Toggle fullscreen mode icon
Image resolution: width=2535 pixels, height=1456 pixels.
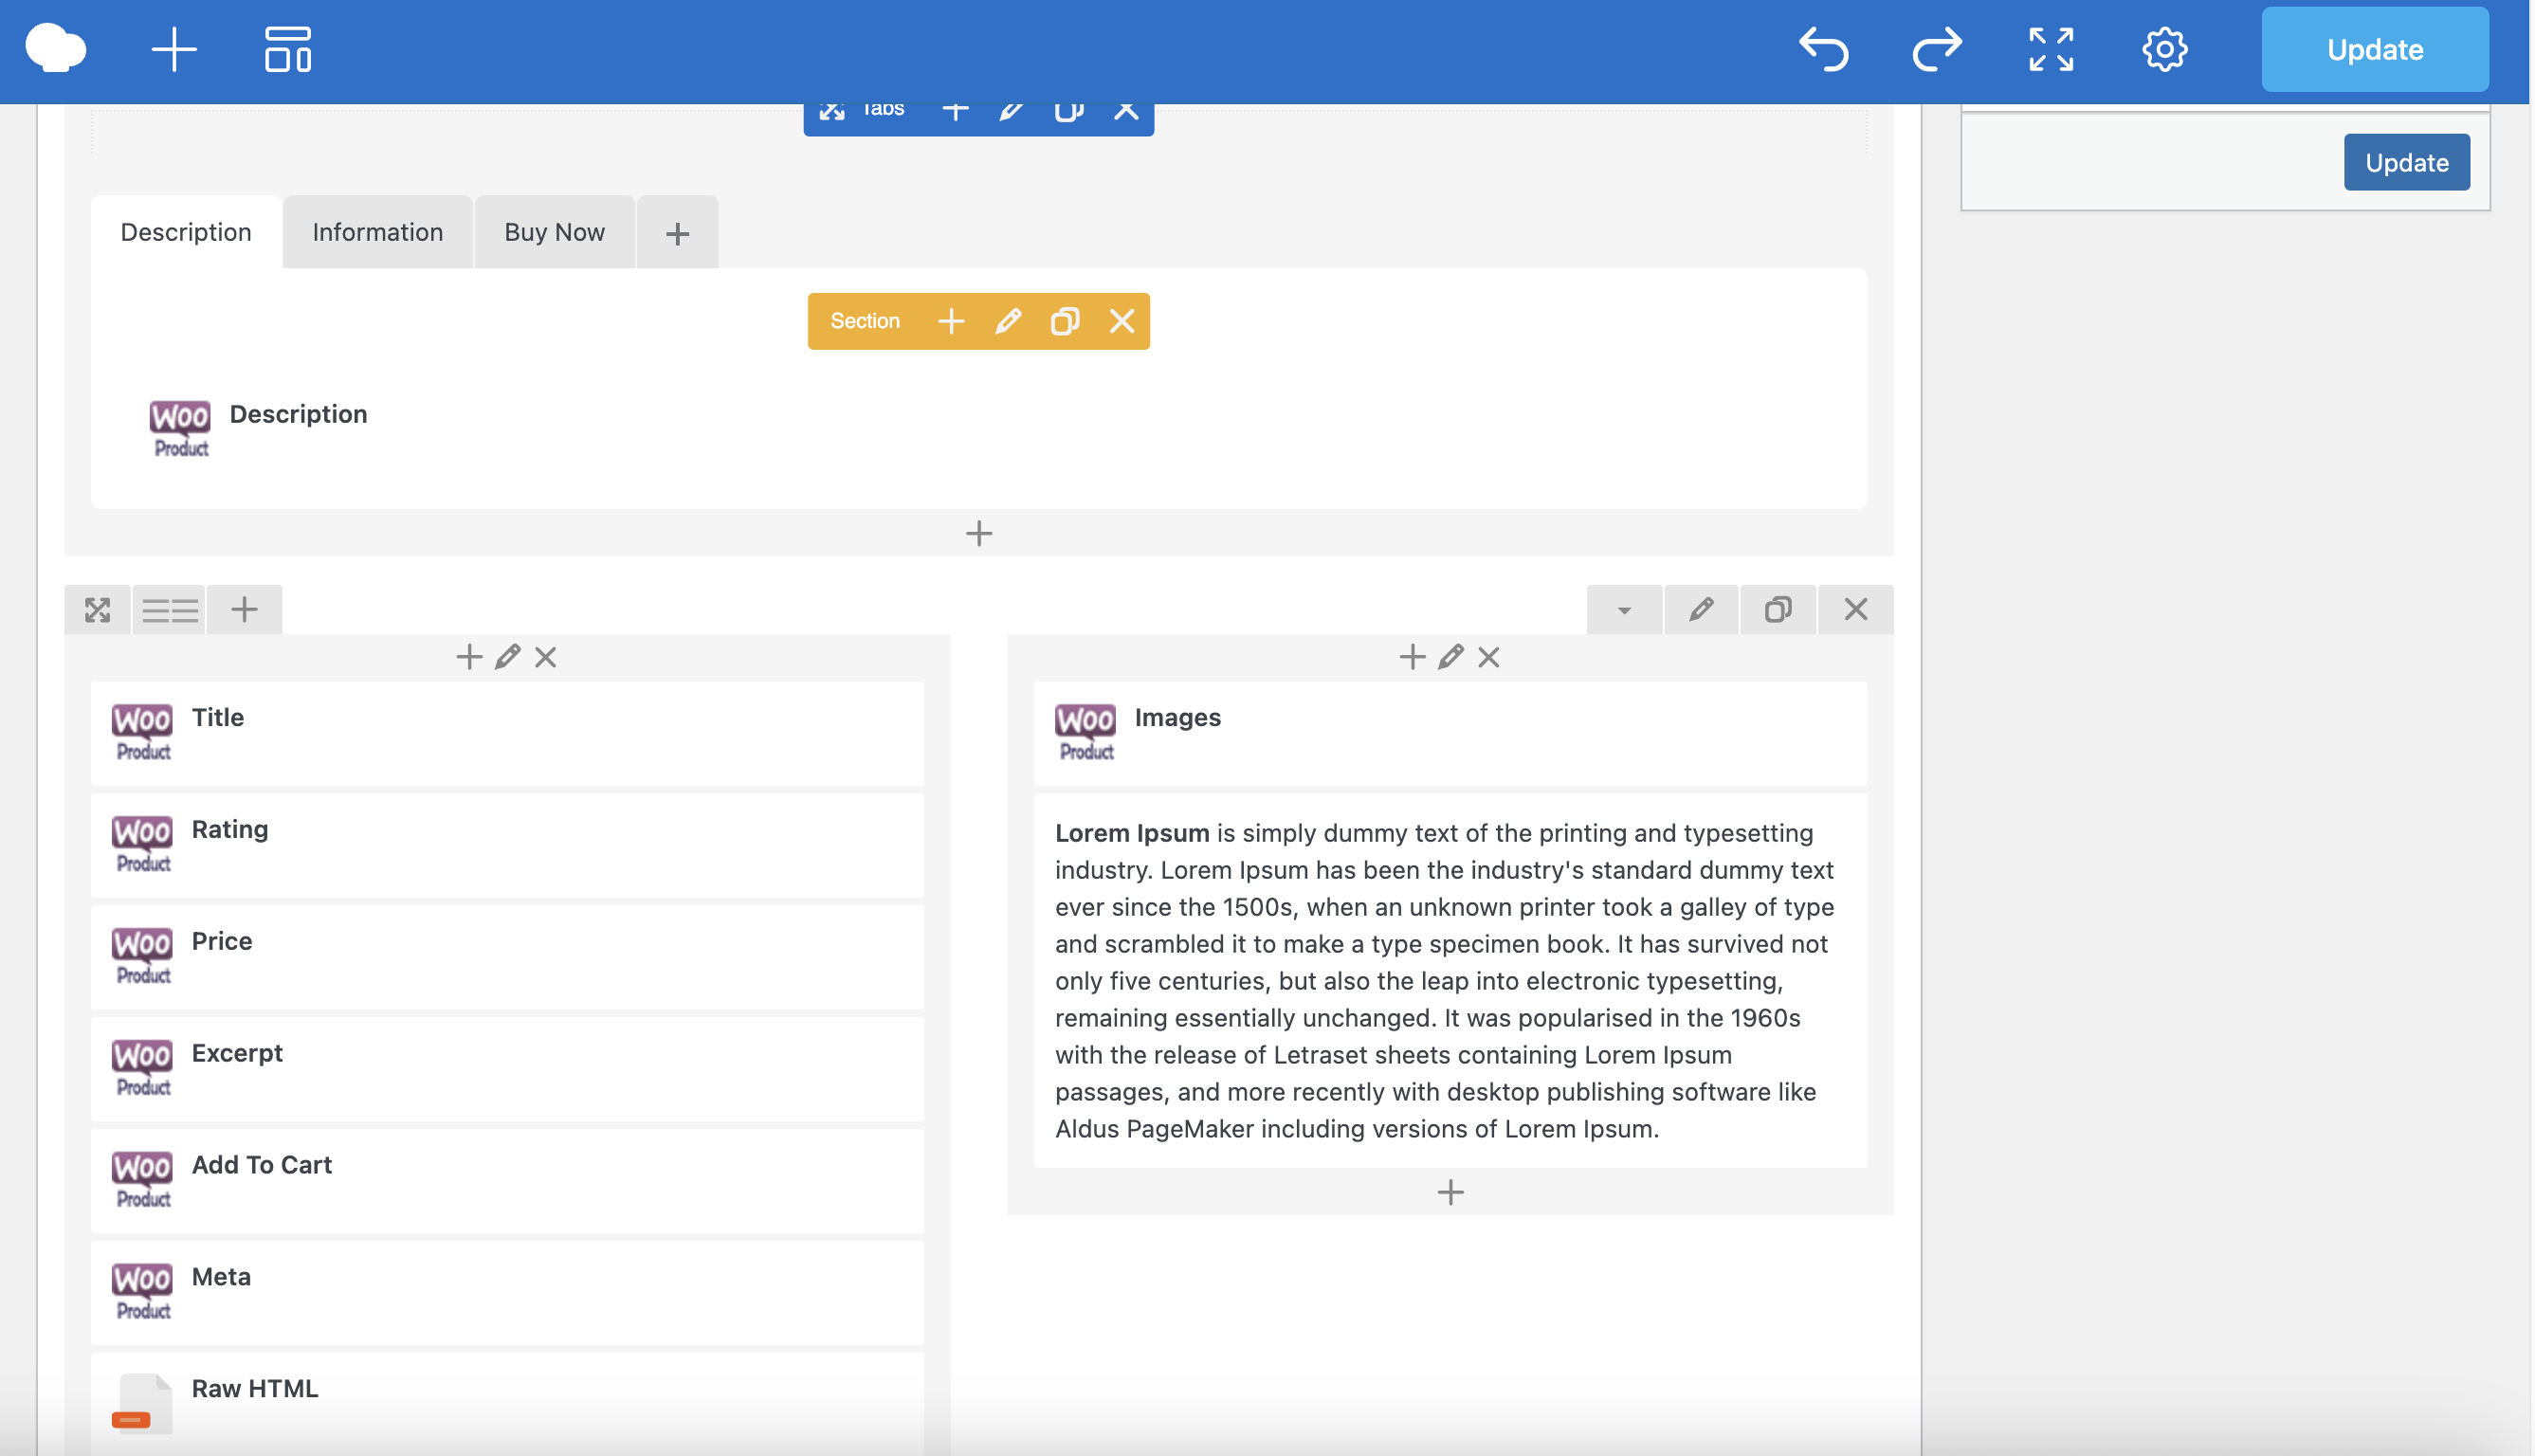tap(2051, 49)
